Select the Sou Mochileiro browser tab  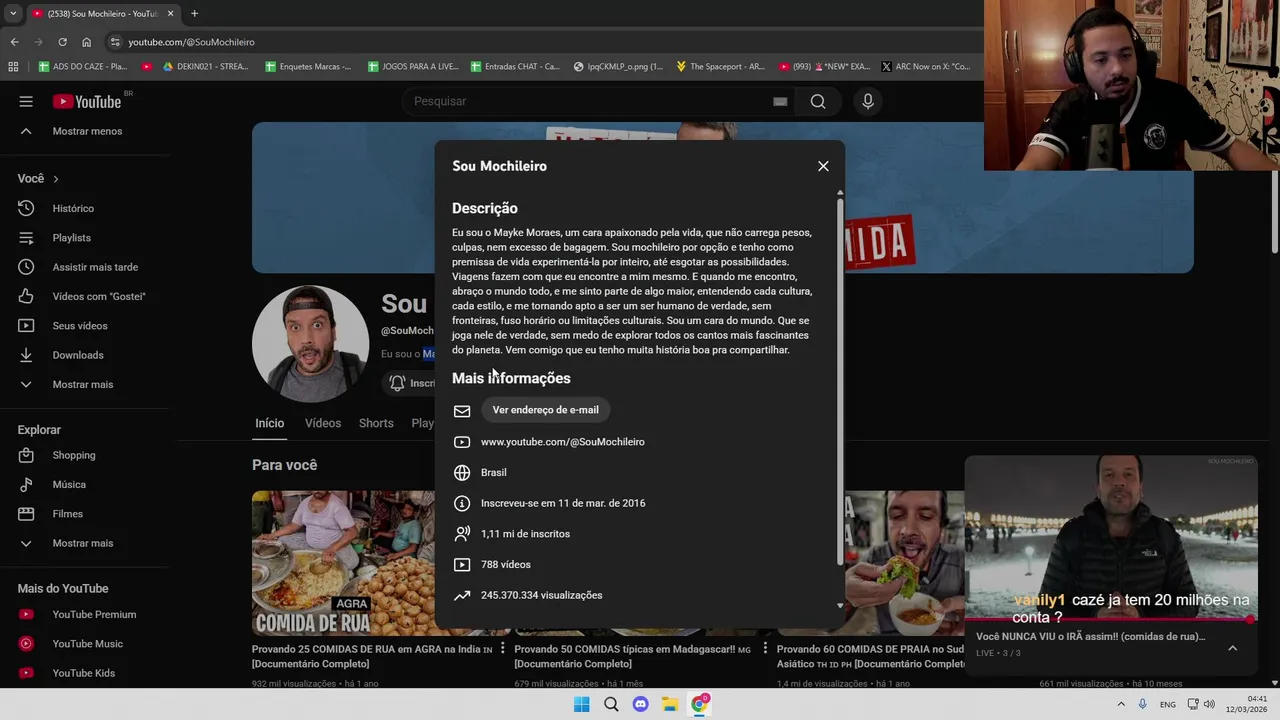coord(101,14)
